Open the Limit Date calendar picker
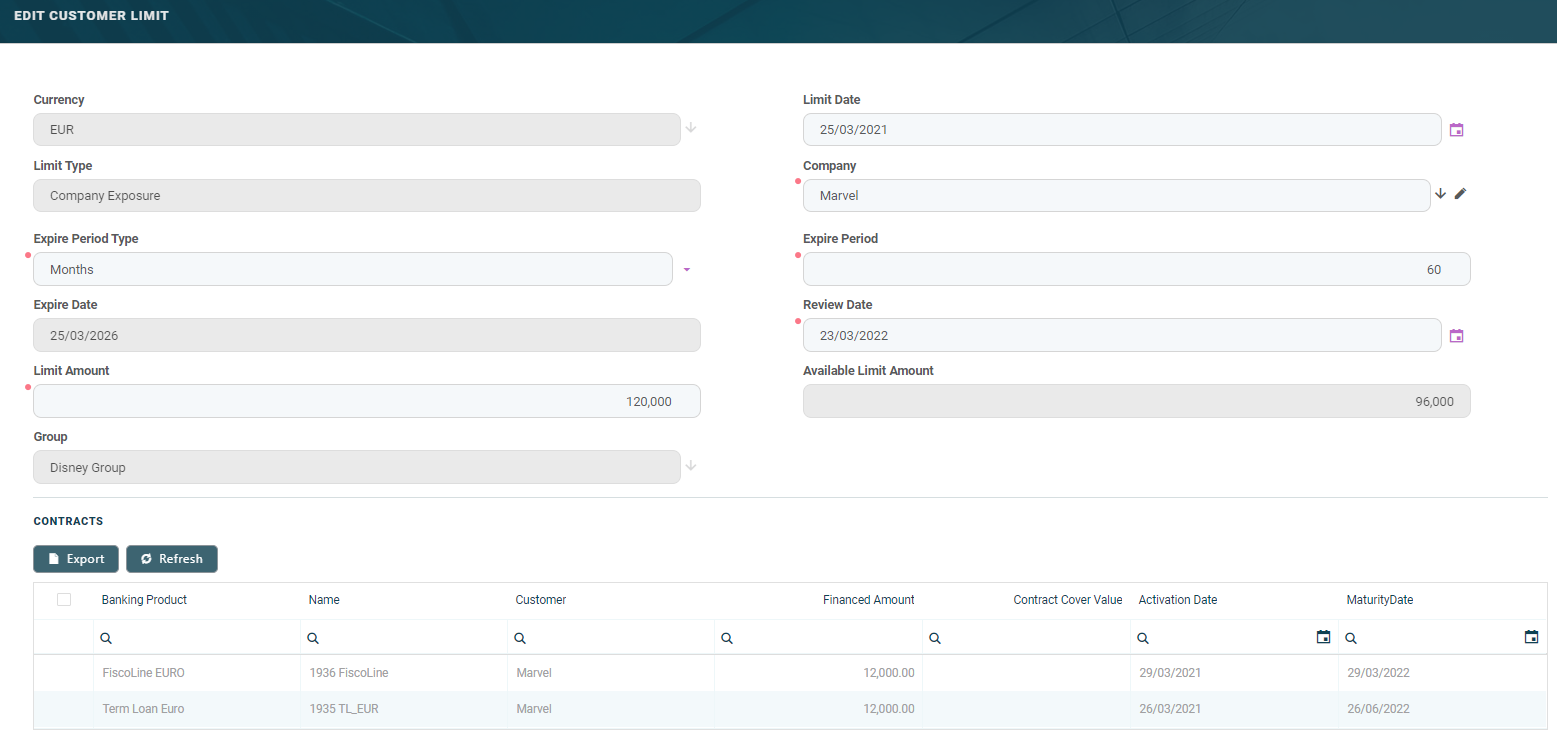Screen dimensions: 1557x737 coord(1456,130)
